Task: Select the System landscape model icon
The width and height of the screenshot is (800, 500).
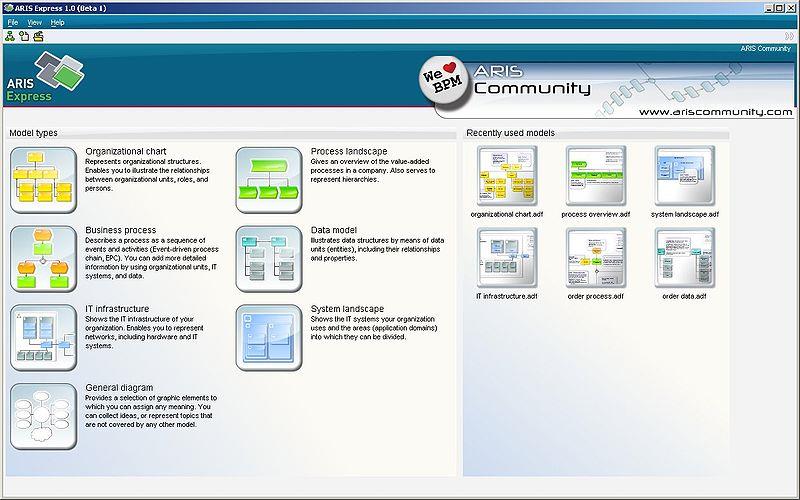Action: 269,337
